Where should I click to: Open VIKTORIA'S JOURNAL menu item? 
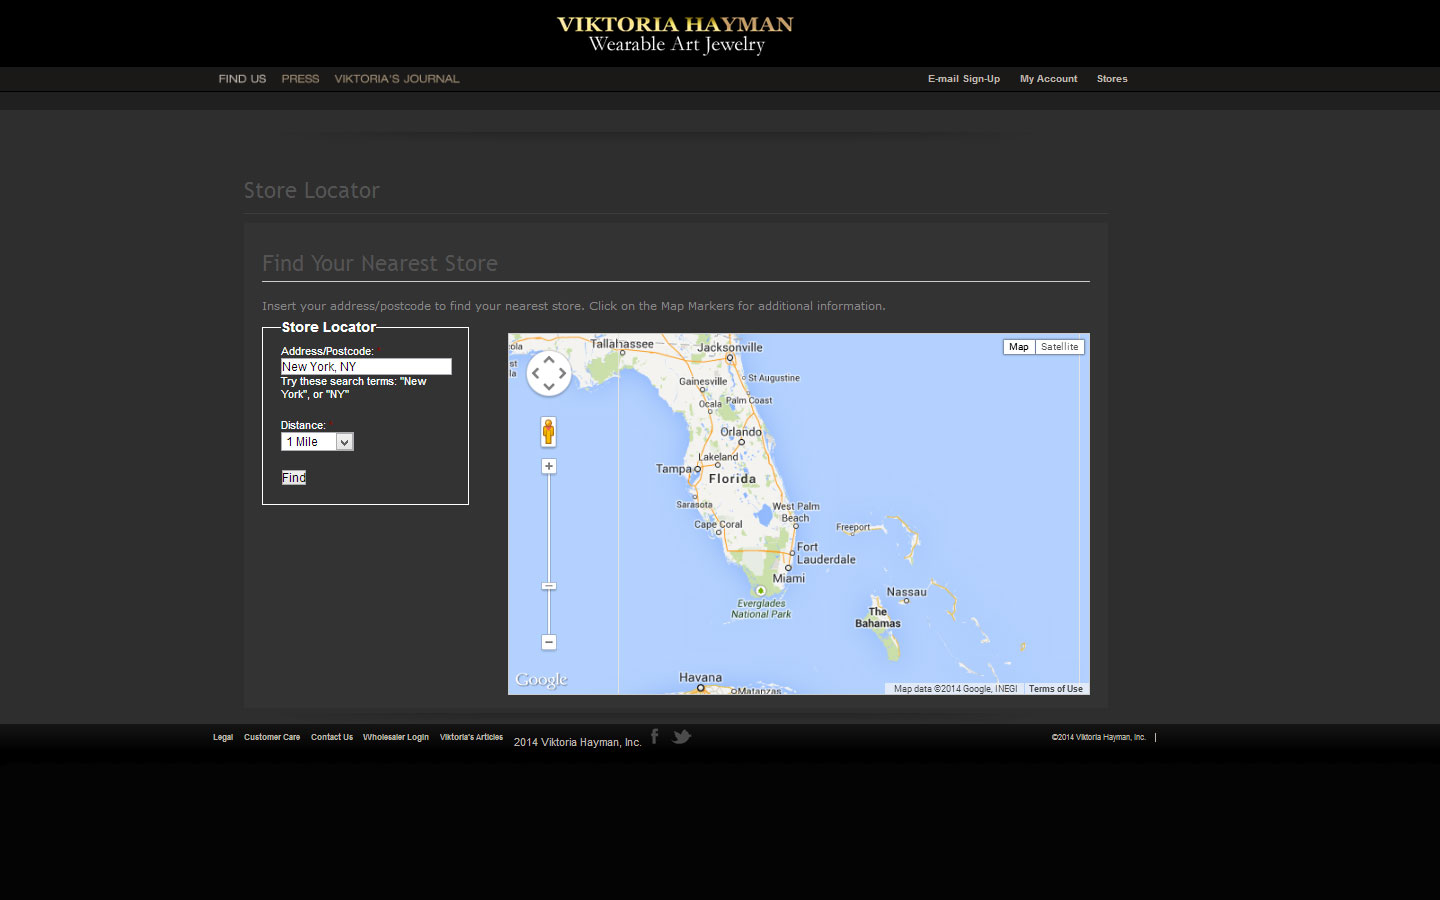coord(397,79)
